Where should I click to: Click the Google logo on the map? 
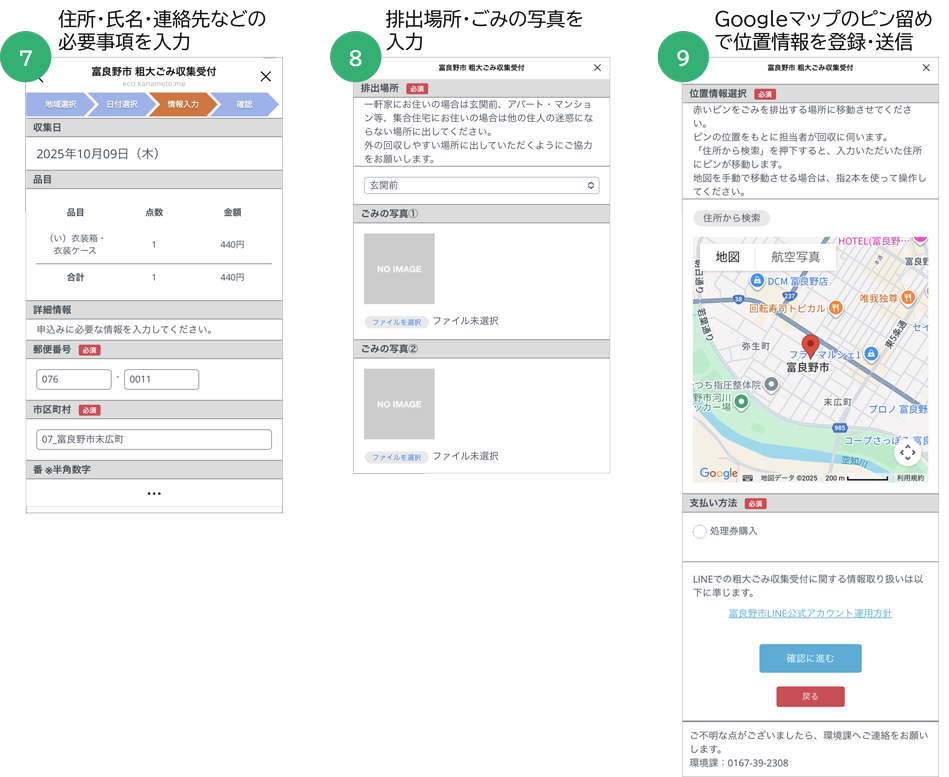[x=720, y=472]
